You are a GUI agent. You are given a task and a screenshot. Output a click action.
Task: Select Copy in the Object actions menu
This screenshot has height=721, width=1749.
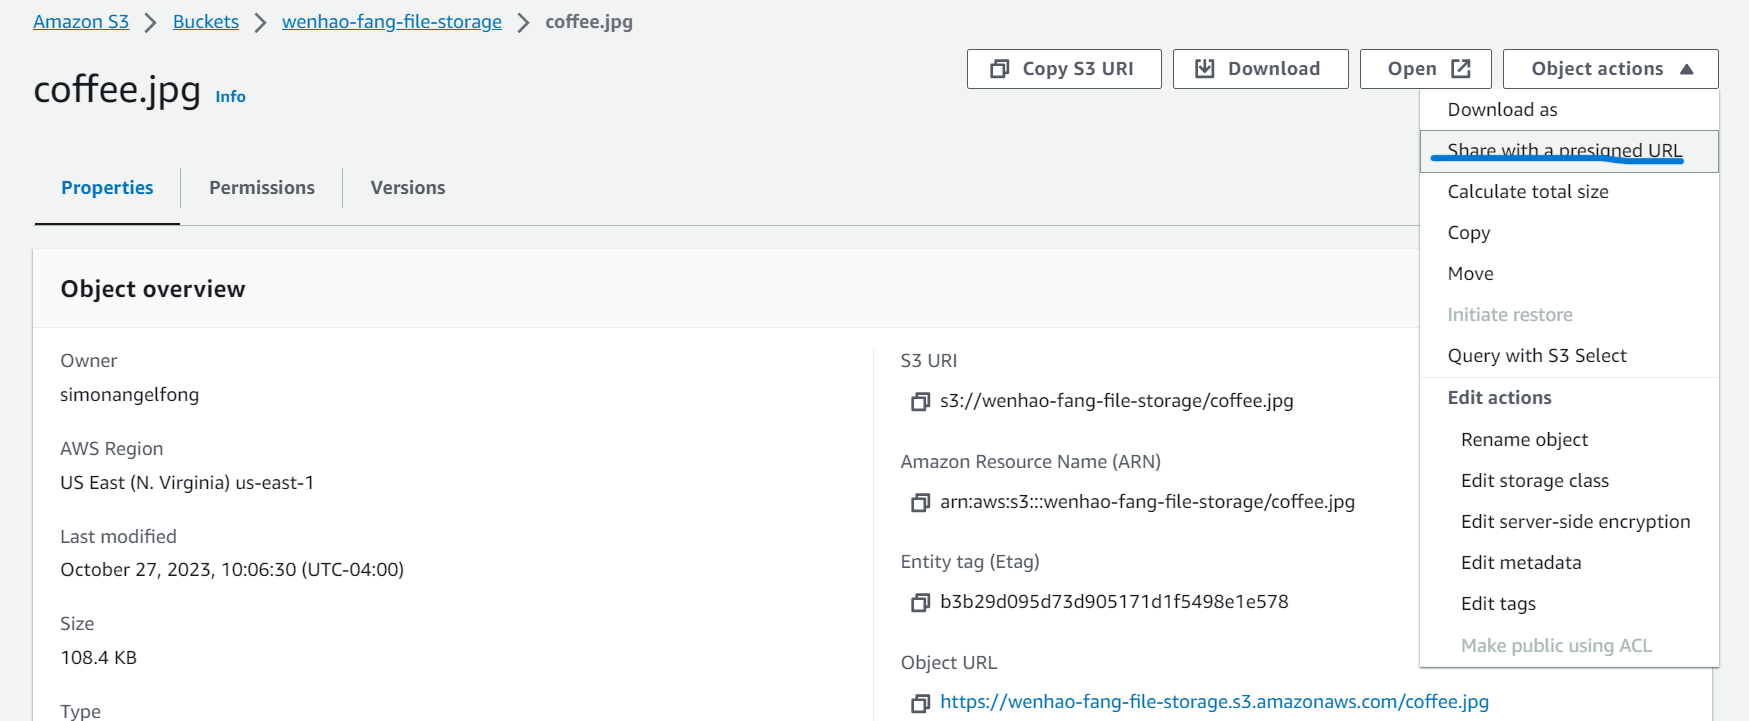pyautogui.click(x=1569, y=233)
